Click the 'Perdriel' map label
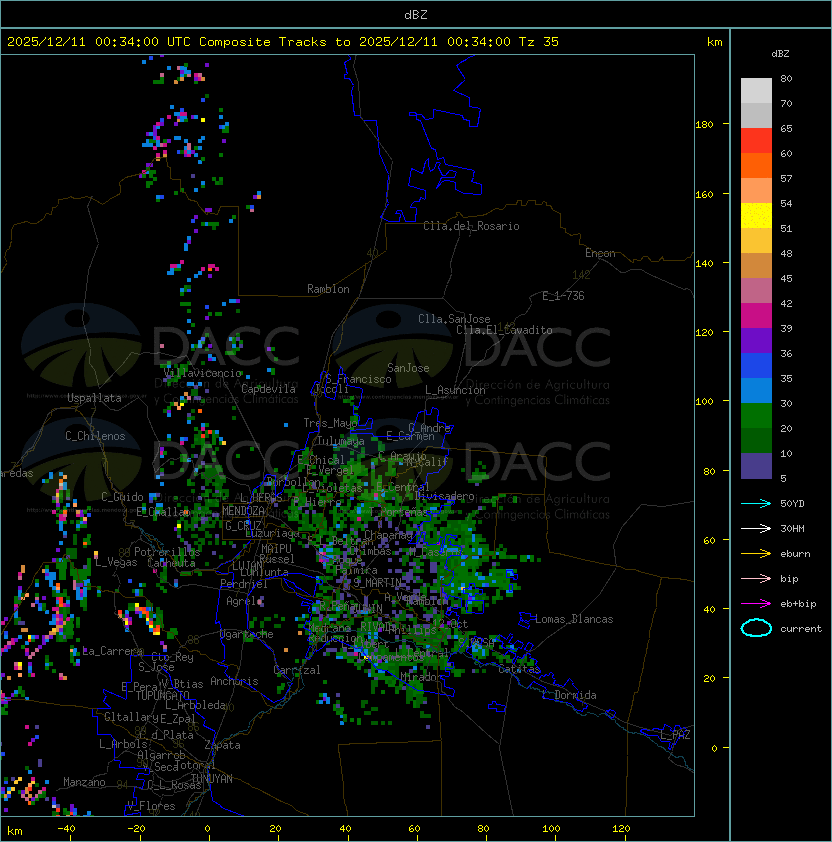The width and height of the screenshot is (832, 842). pos(244,584)
